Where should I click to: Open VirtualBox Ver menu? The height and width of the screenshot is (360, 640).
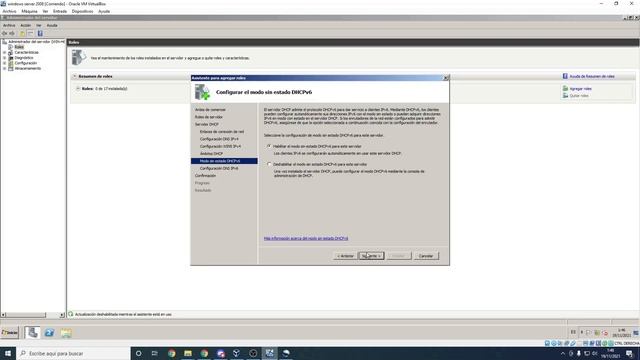[x=45, y=11]
